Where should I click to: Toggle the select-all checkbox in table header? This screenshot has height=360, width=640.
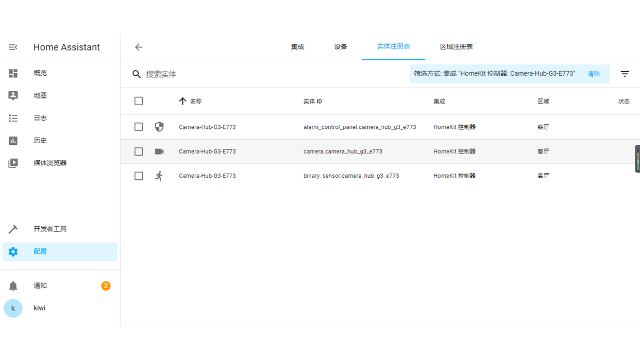tap(139, 101)
